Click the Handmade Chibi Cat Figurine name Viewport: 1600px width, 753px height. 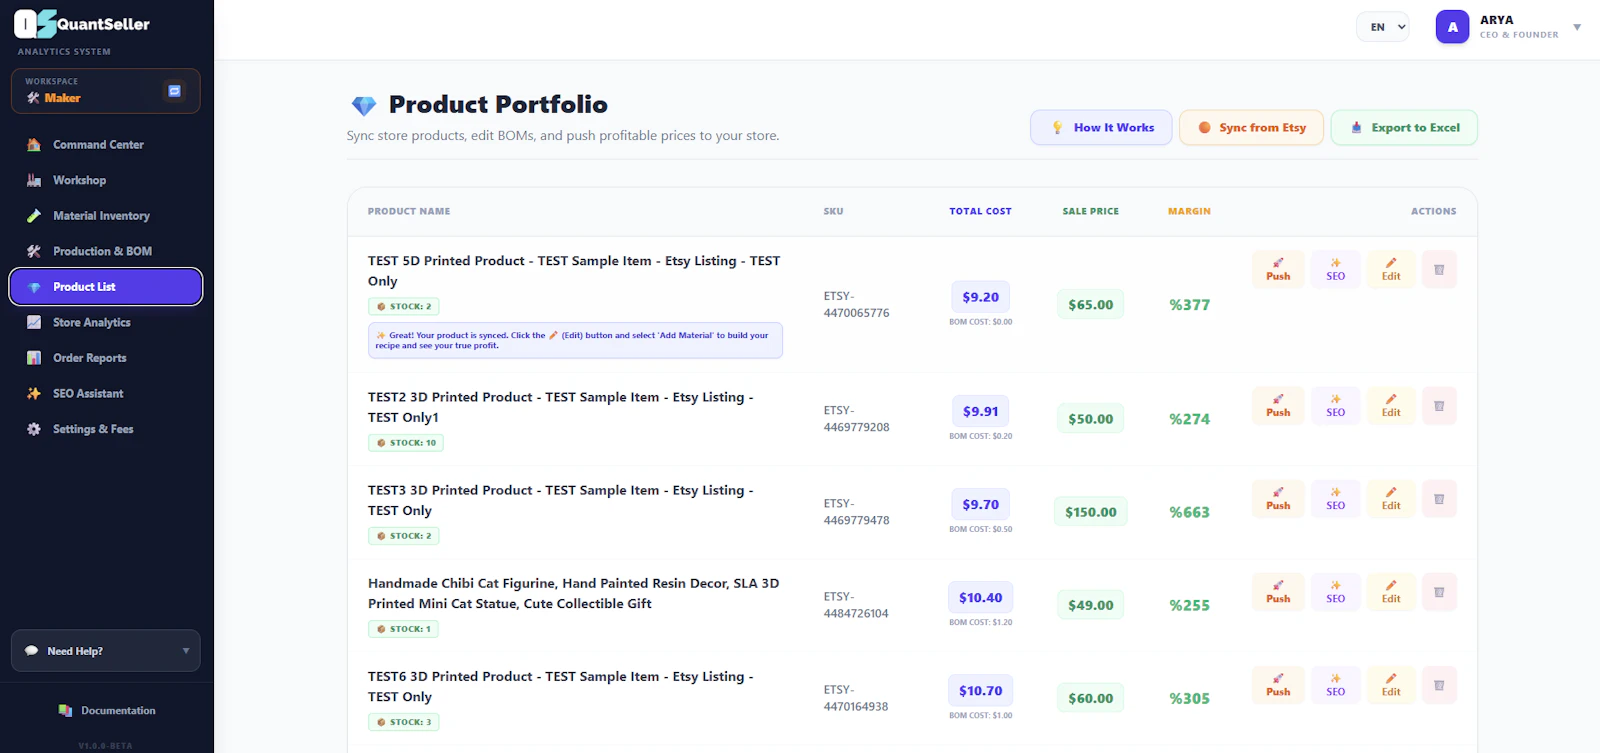[573, 594]
